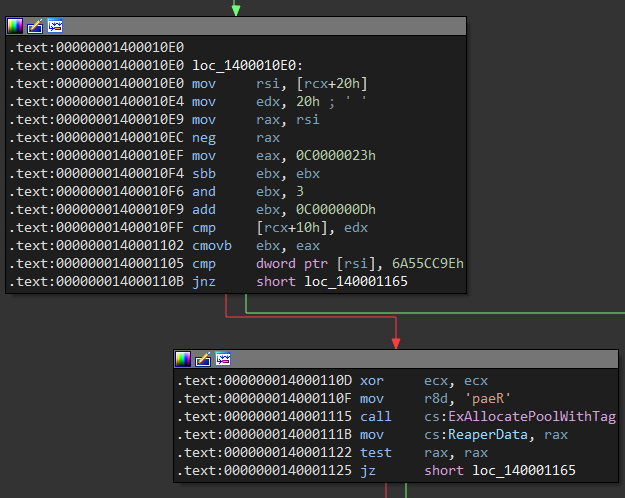625x498 pixels.
Task: Click group-nodes icon of ExAllocatePoolWithTag block
Action: coord(223,359)
